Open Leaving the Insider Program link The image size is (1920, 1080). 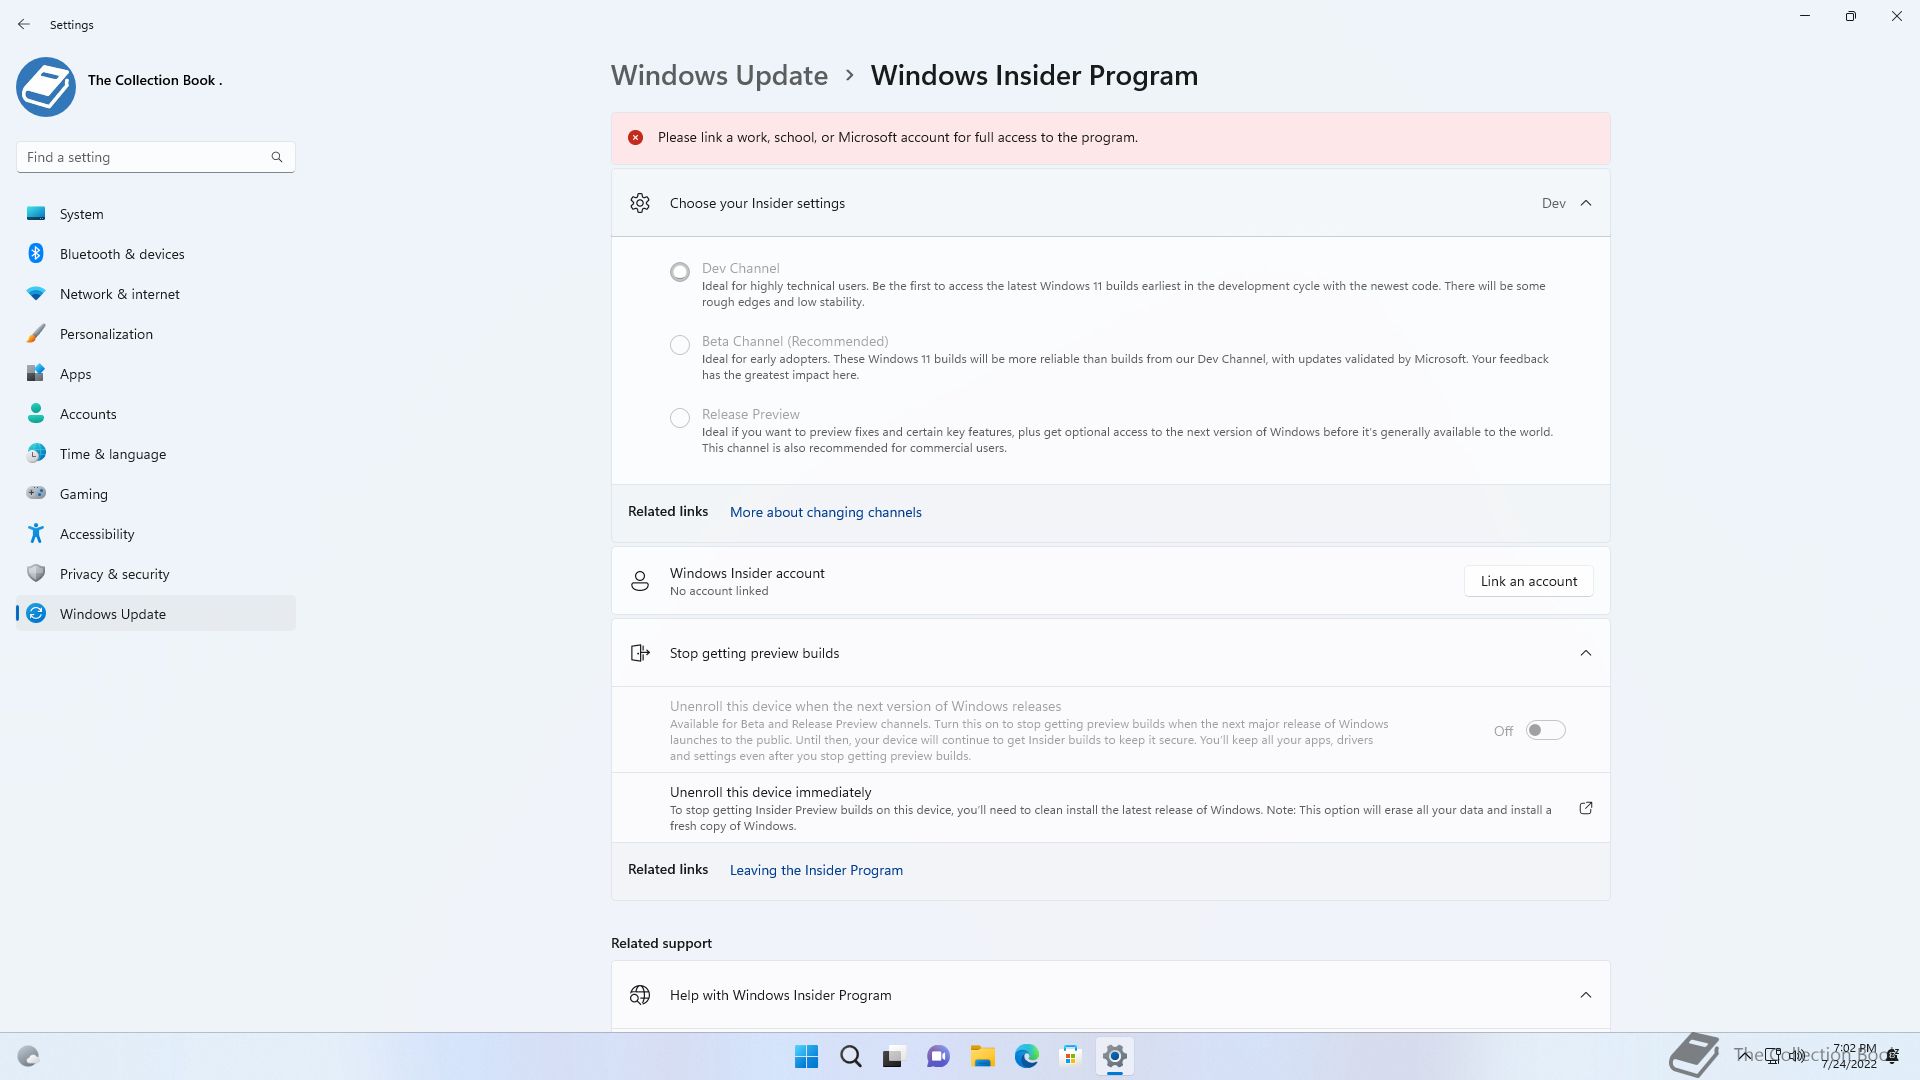[816, 870]
